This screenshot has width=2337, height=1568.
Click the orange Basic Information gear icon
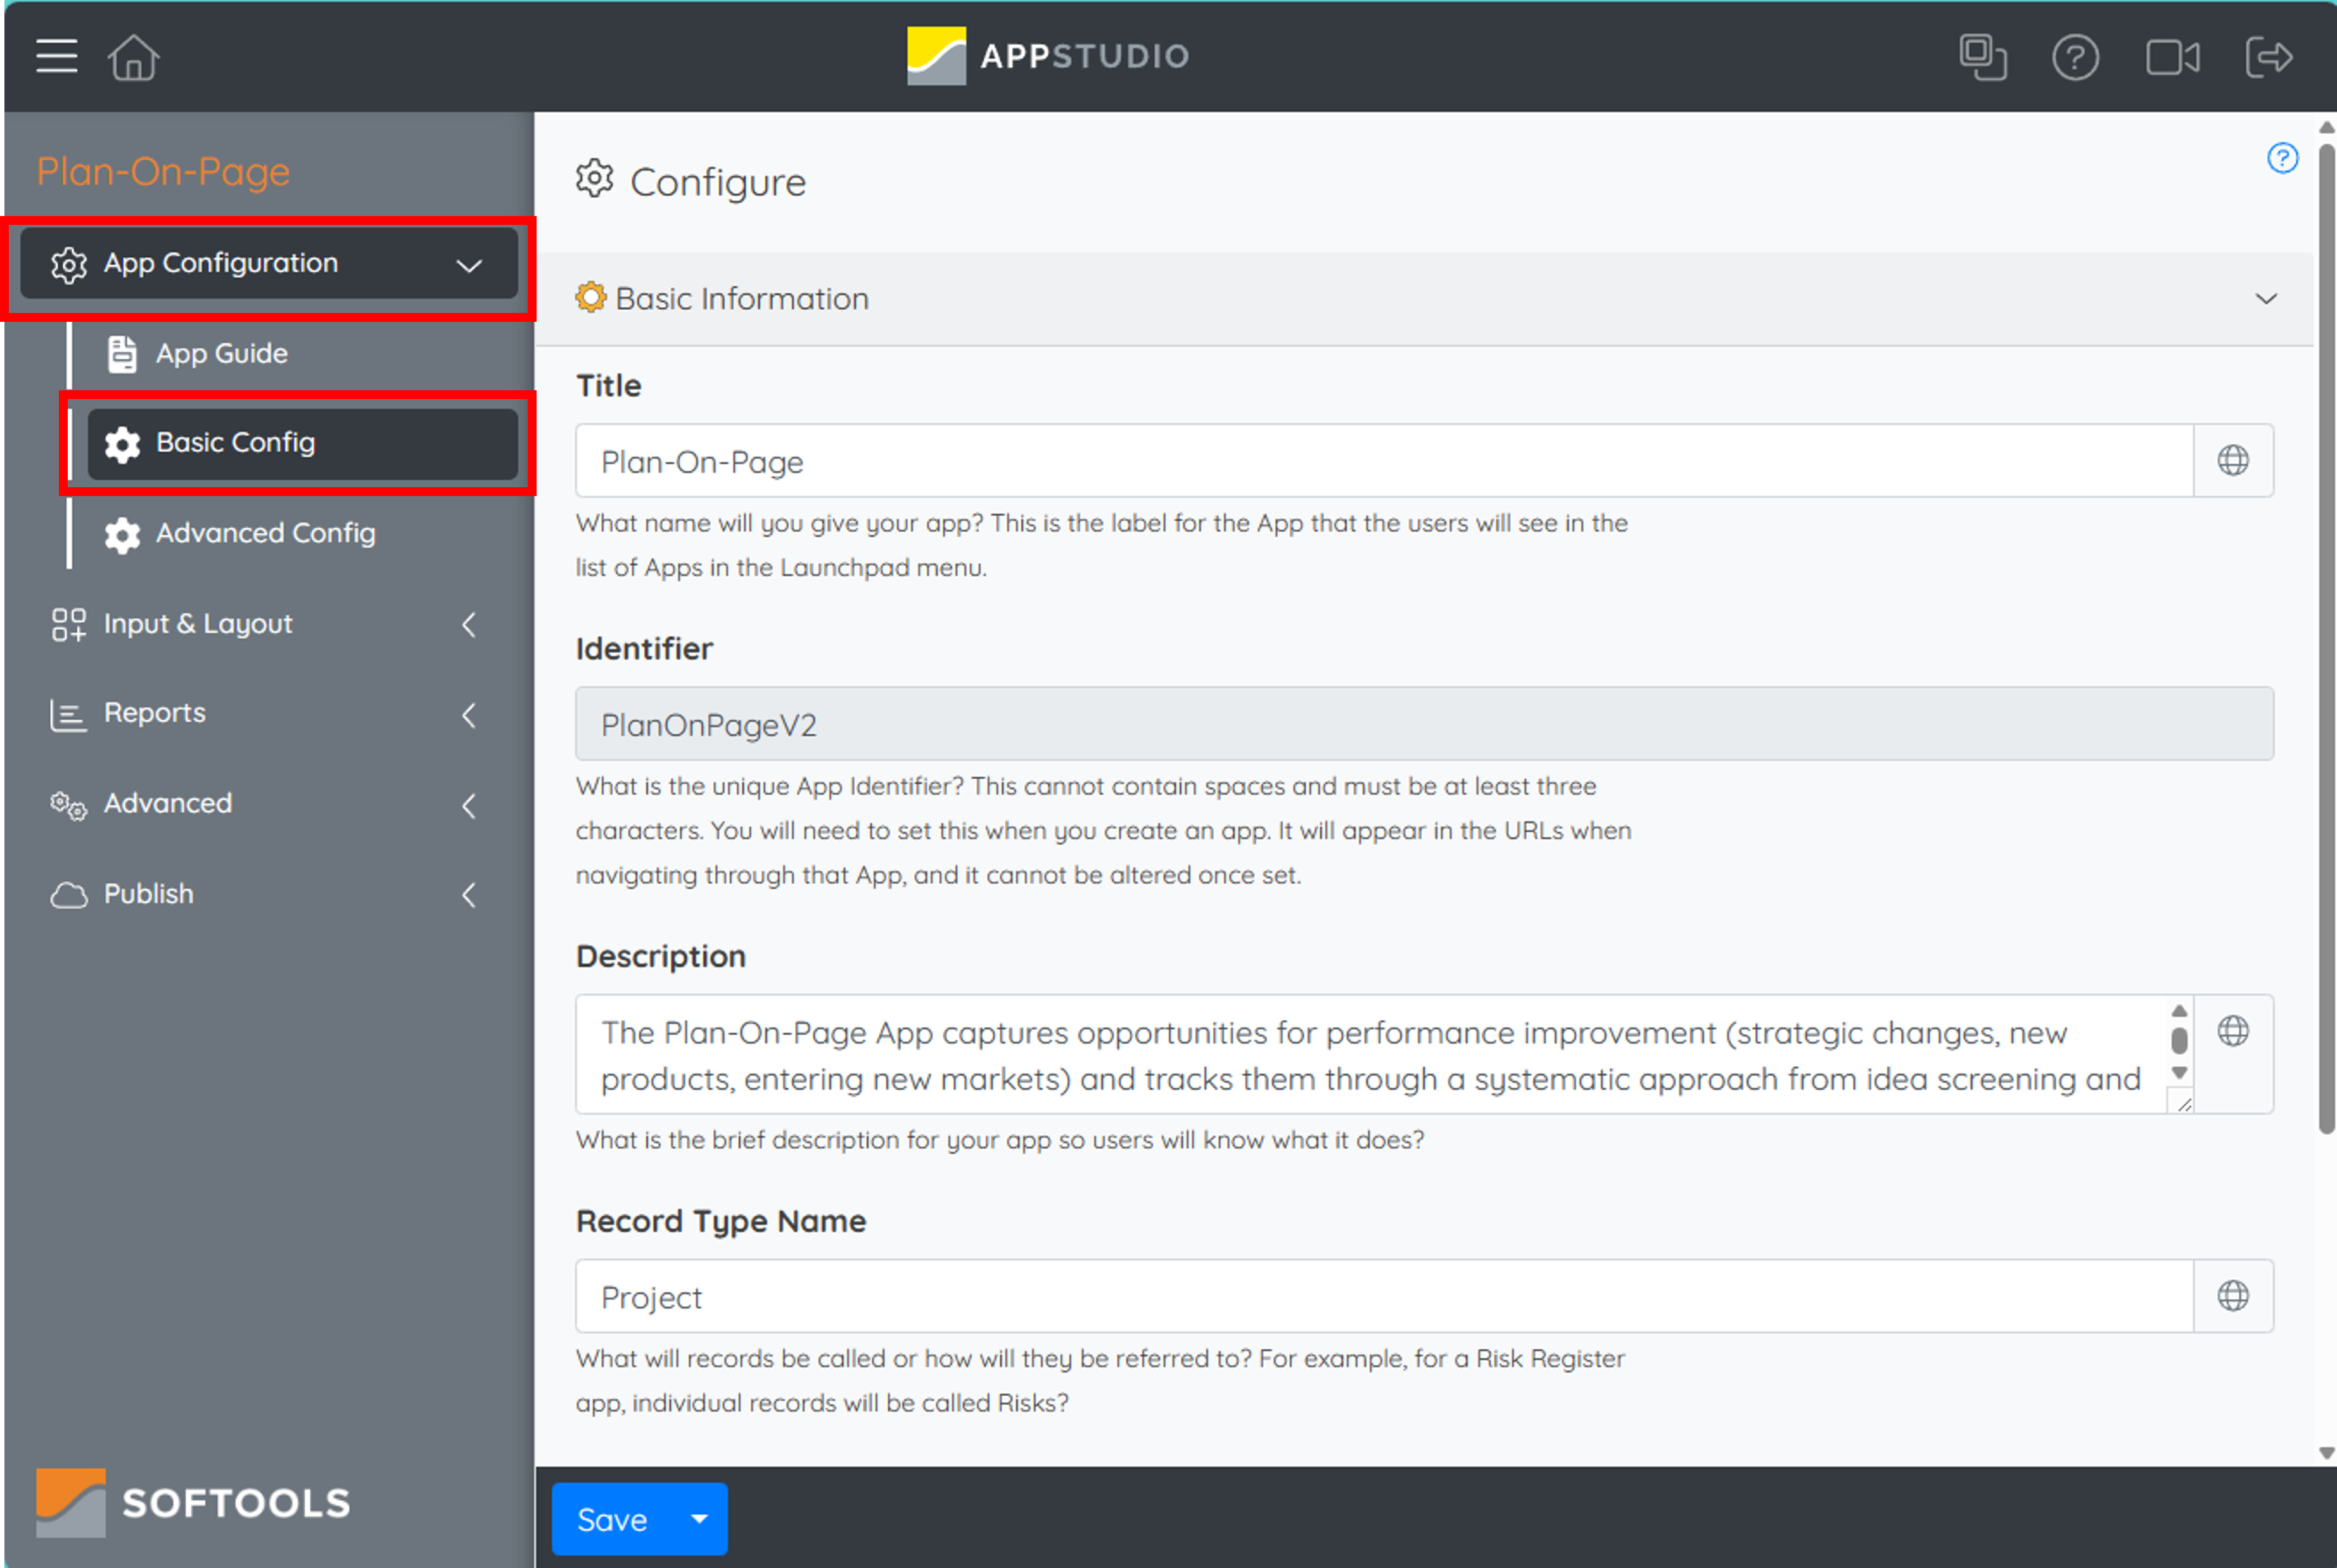coord(591,297)
